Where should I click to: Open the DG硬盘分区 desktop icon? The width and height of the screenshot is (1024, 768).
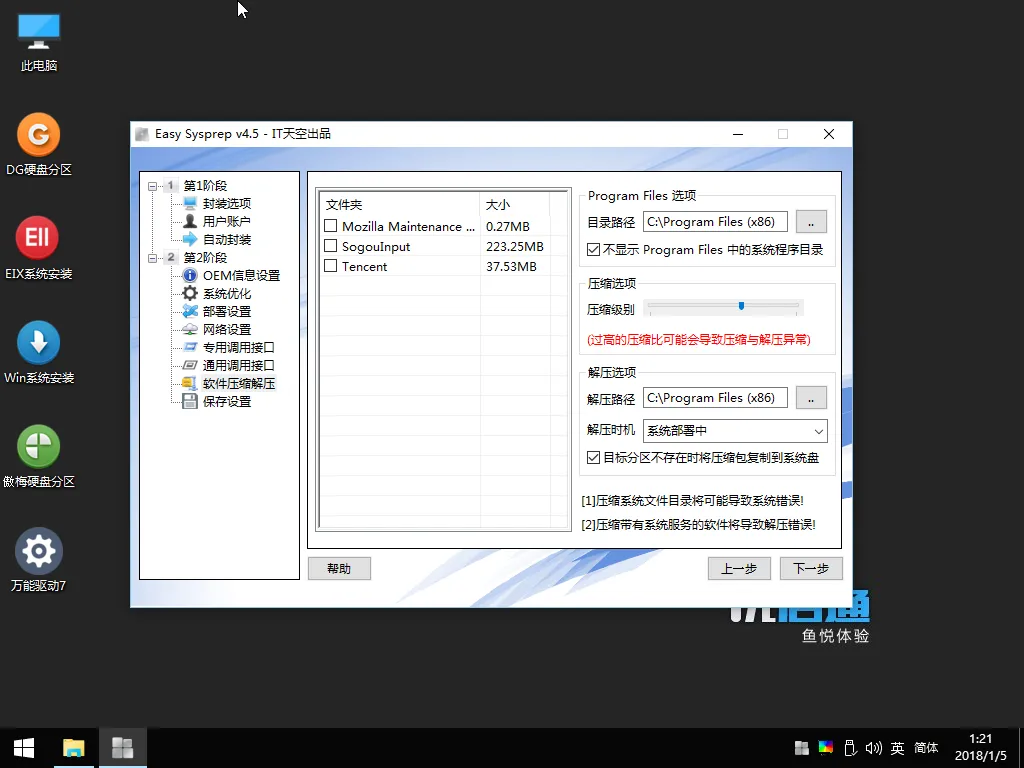[x=38, y=135]
